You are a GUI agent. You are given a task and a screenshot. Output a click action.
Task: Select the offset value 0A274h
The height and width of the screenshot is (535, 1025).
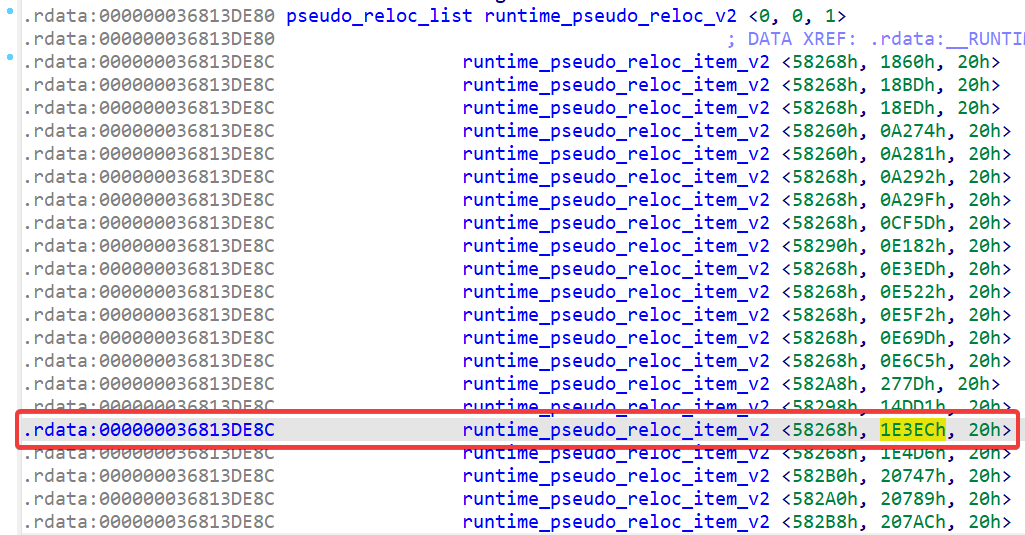click(x=913, y=131)
